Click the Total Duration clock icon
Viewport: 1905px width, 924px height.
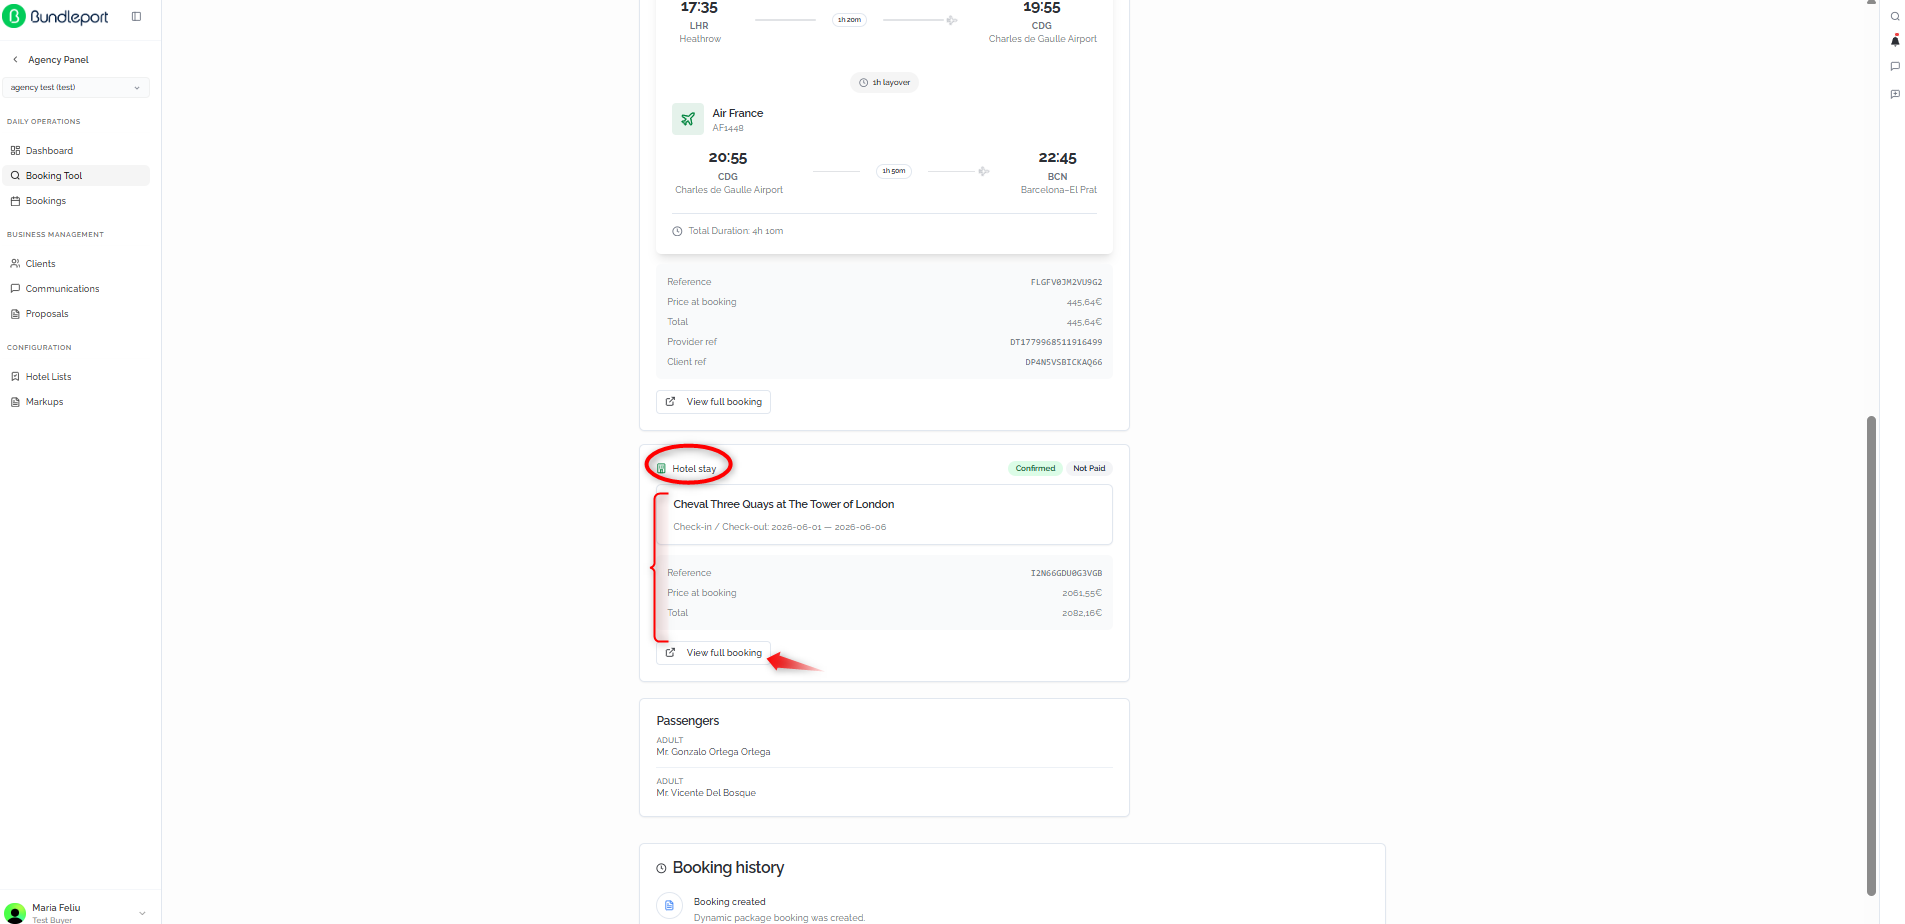[677, 231]
